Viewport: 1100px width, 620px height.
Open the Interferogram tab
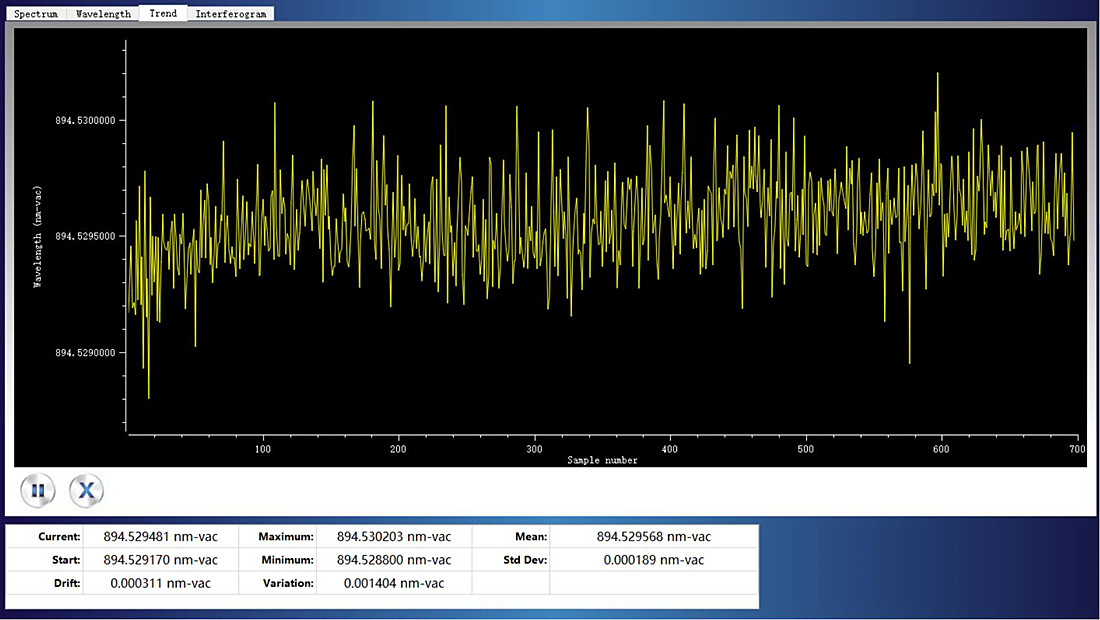click(x=231, y=14)
